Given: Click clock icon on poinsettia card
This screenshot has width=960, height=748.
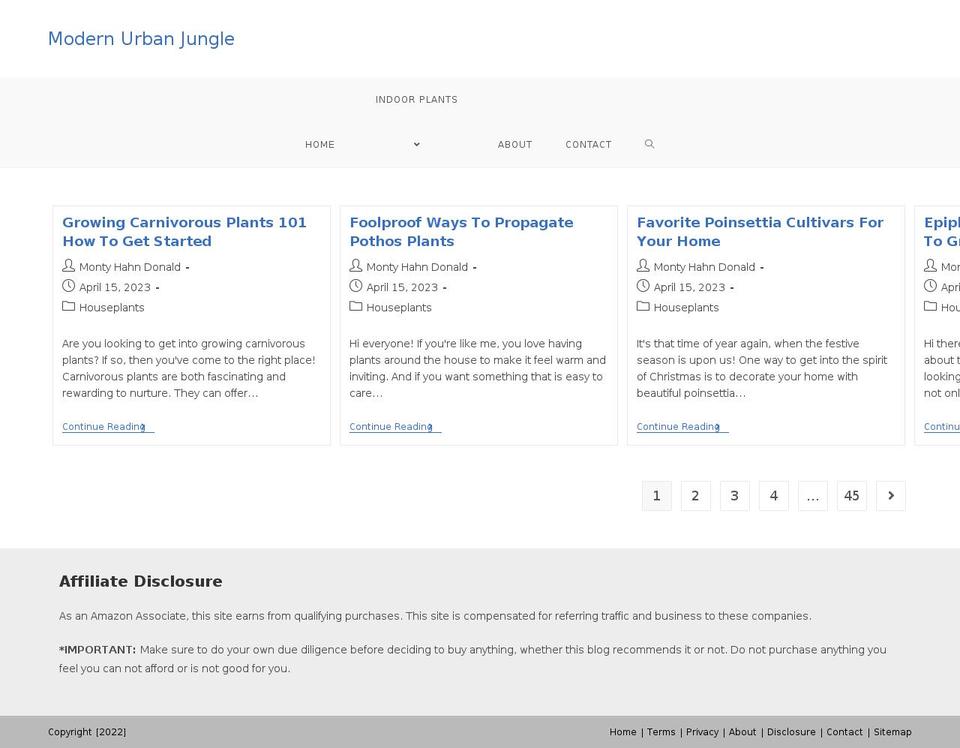Looking at the screenshot, I should 643,286.
